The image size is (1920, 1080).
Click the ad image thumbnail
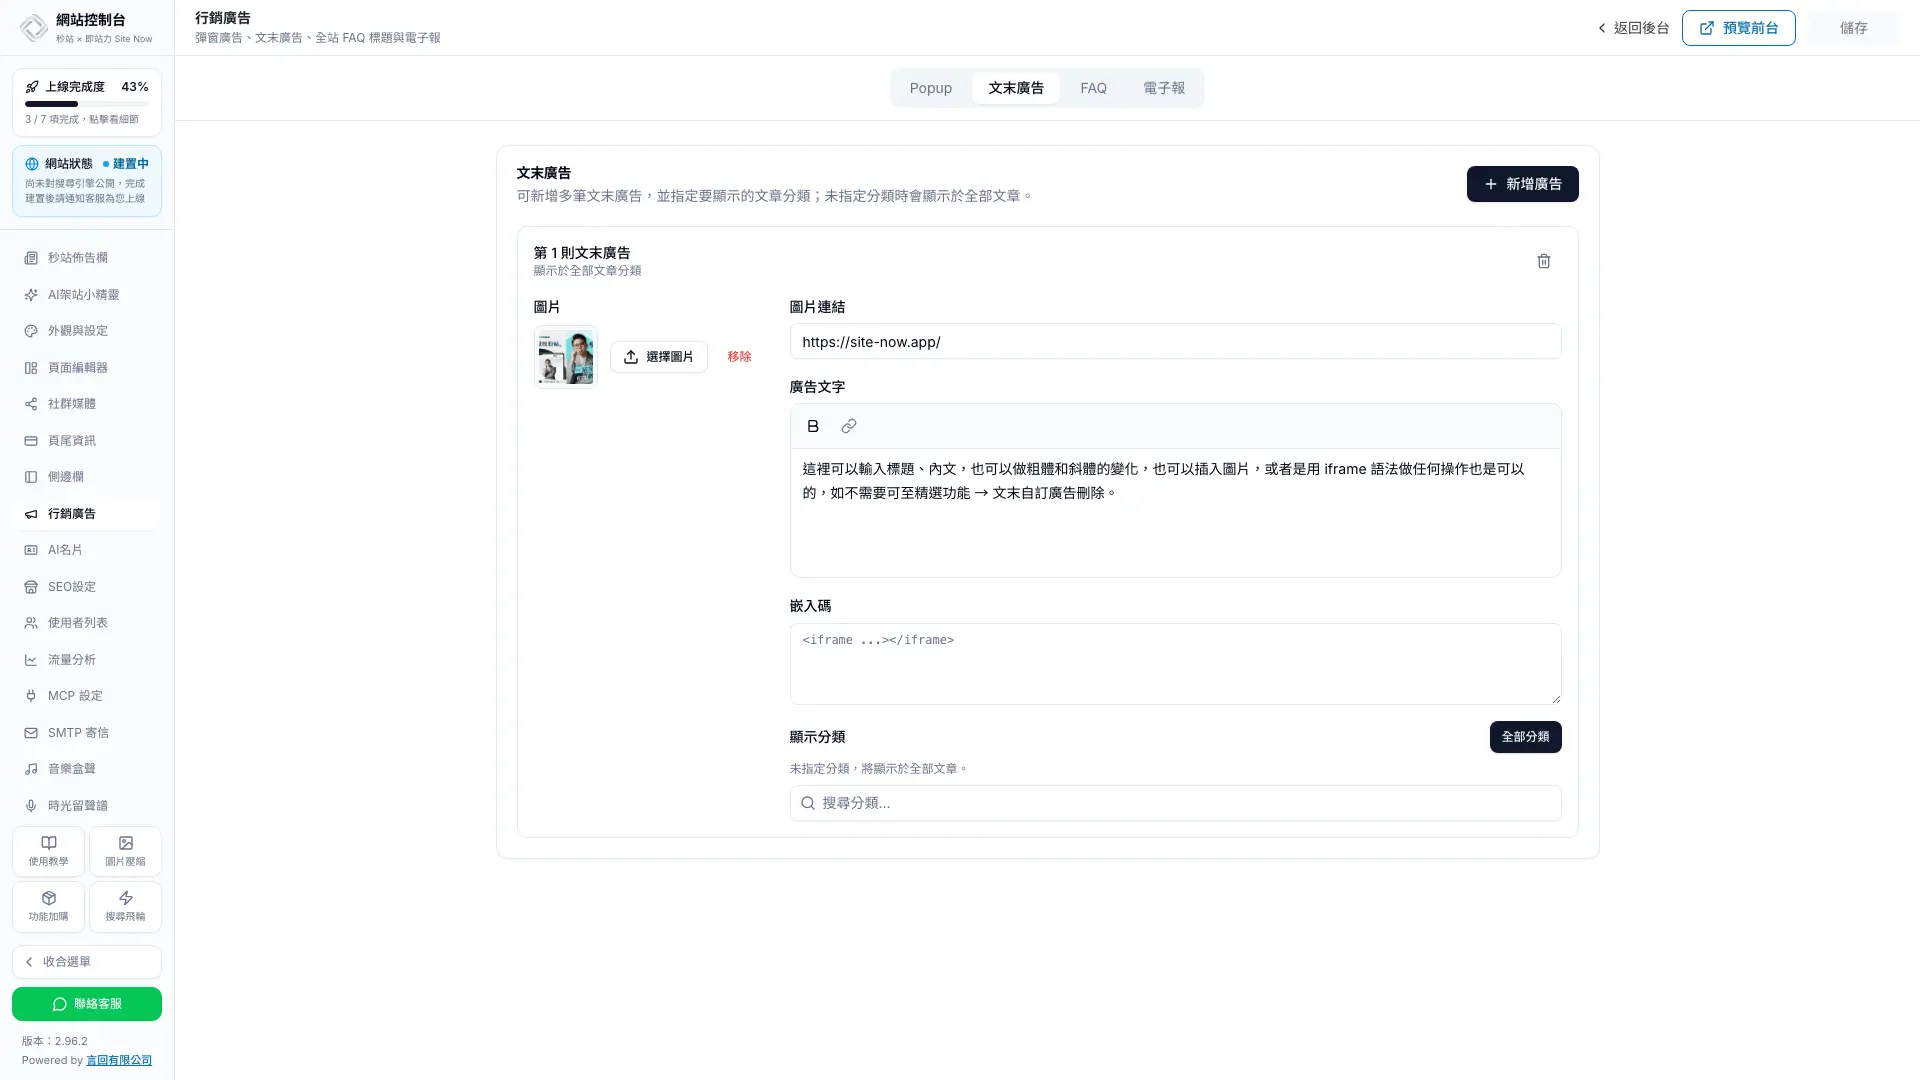coord(565,357)
